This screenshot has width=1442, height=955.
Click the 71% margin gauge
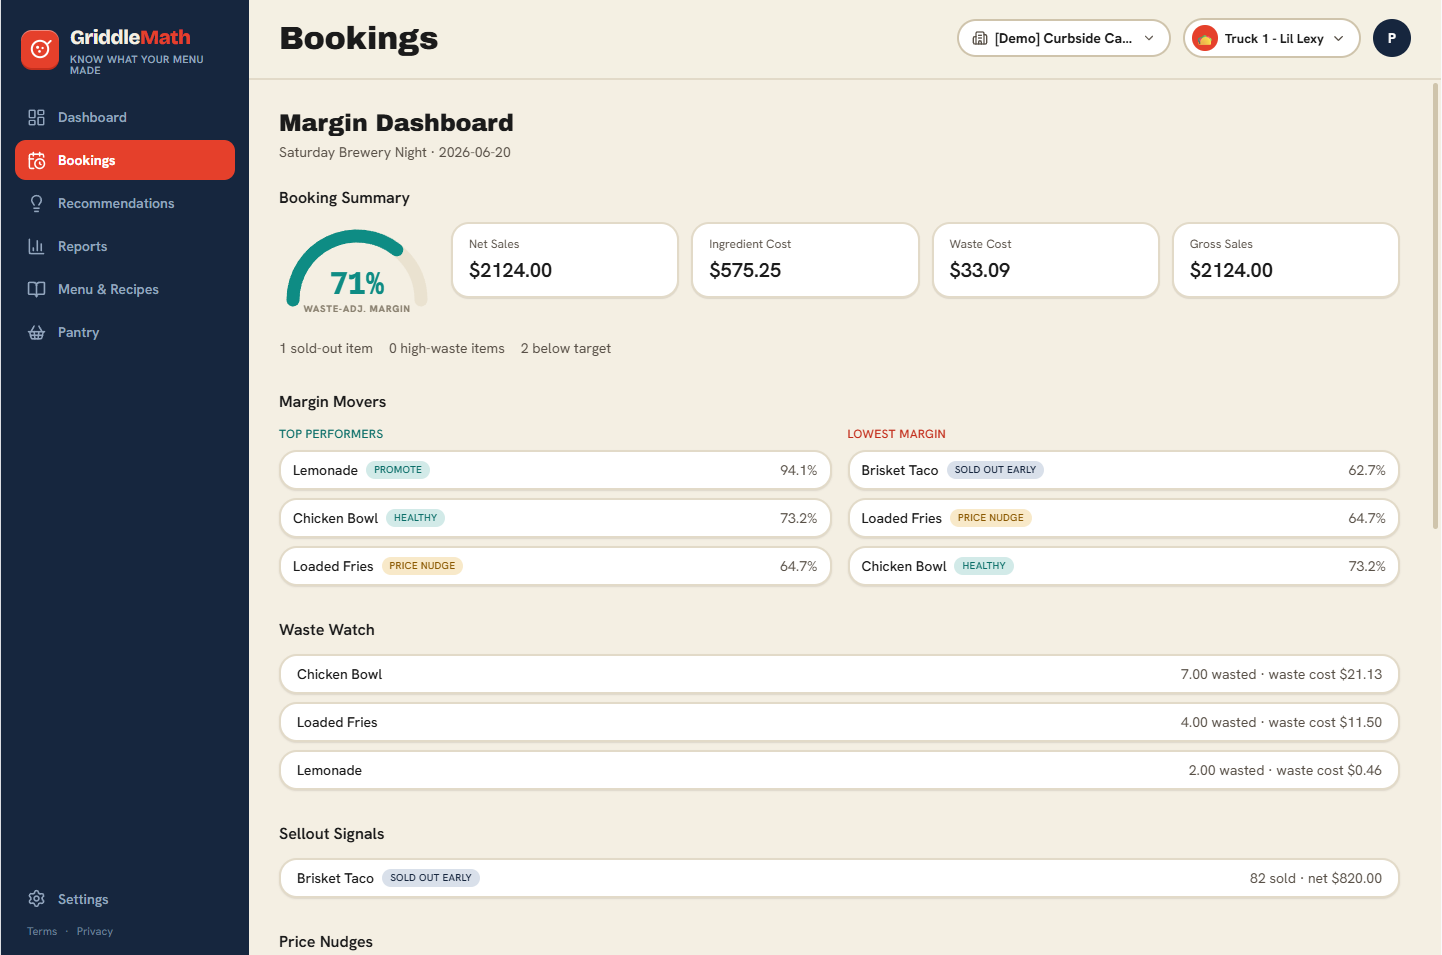pyautogui.click(x=357, y=271)
